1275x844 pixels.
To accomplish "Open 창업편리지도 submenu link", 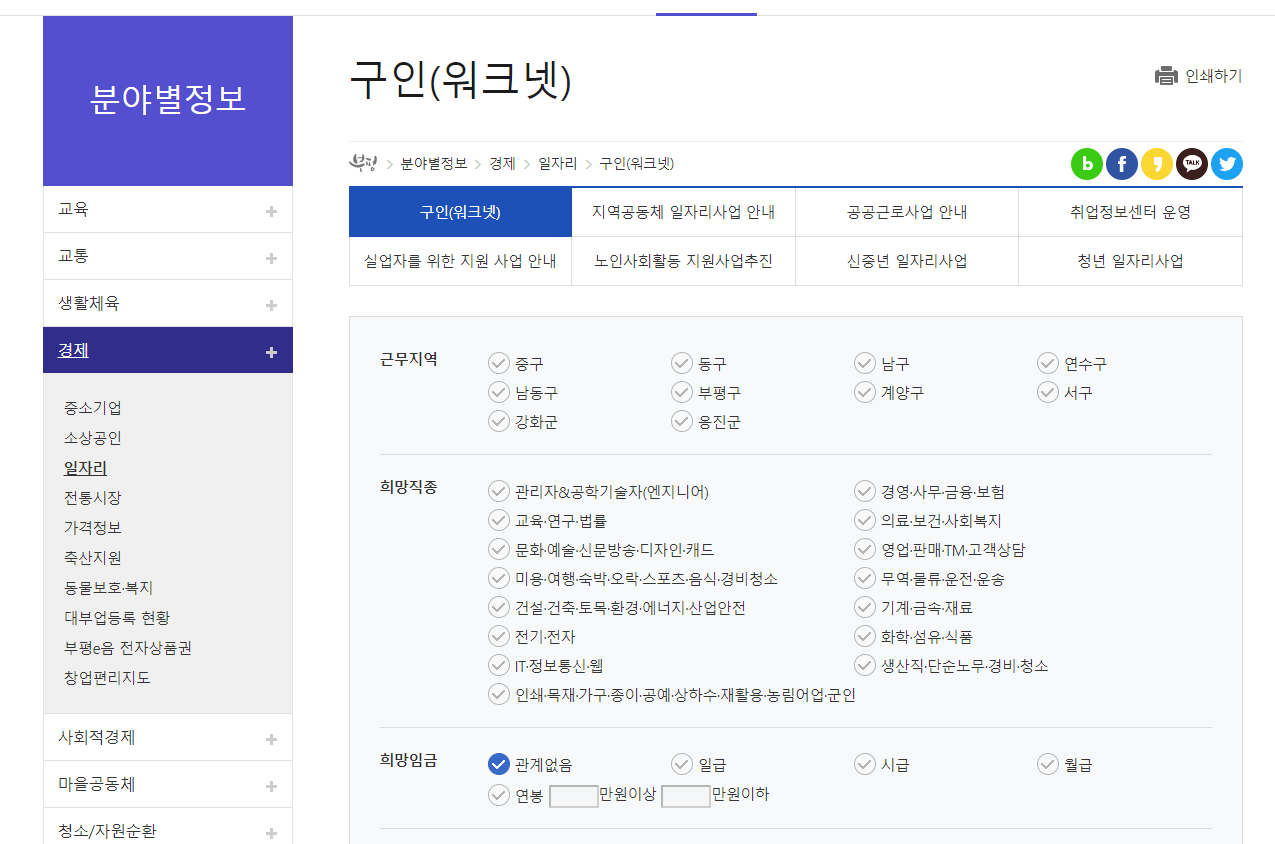I will [107, 678].
